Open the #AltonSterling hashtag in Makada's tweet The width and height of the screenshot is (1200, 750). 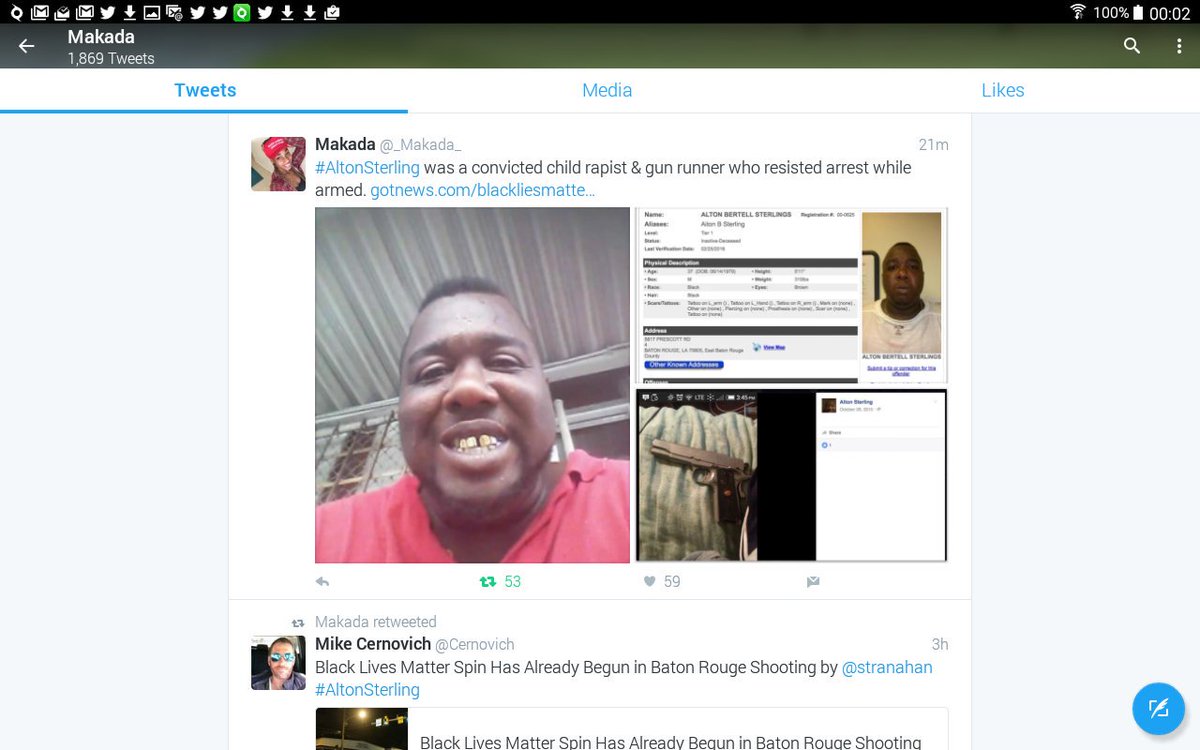point(367,168)
